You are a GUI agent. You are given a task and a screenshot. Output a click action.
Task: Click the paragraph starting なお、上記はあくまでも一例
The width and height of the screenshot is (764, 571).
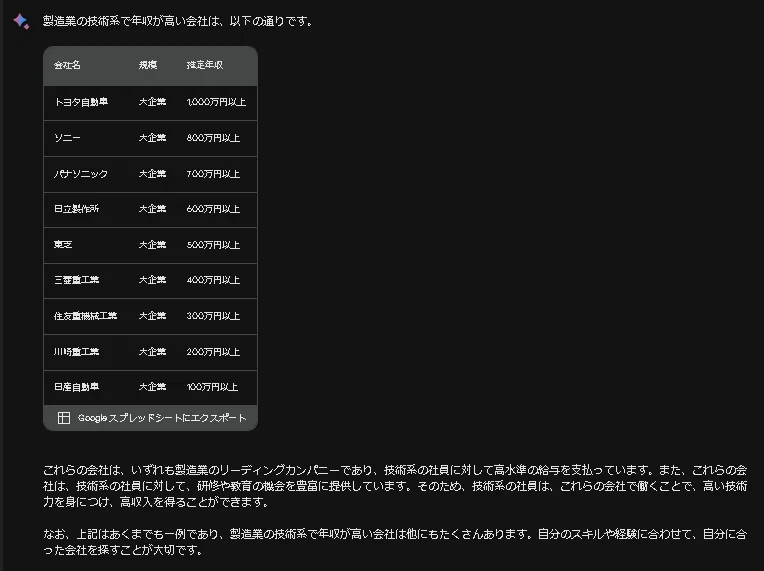(395, 542)
